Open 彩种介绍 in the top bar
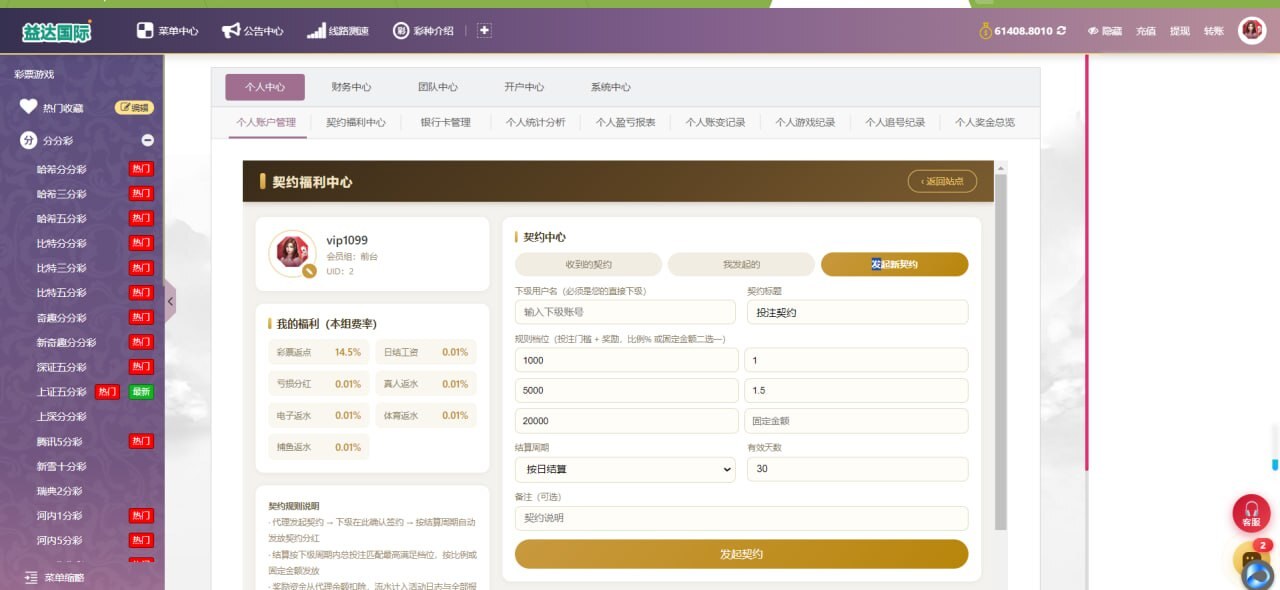 (423, 31)
